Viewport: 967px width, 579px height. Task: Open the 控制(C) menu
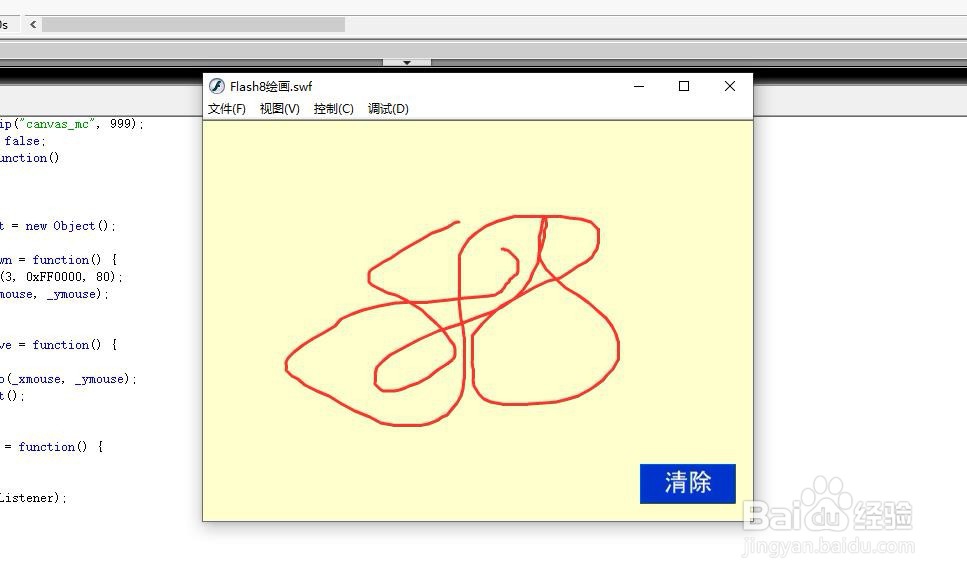point(333,109)
